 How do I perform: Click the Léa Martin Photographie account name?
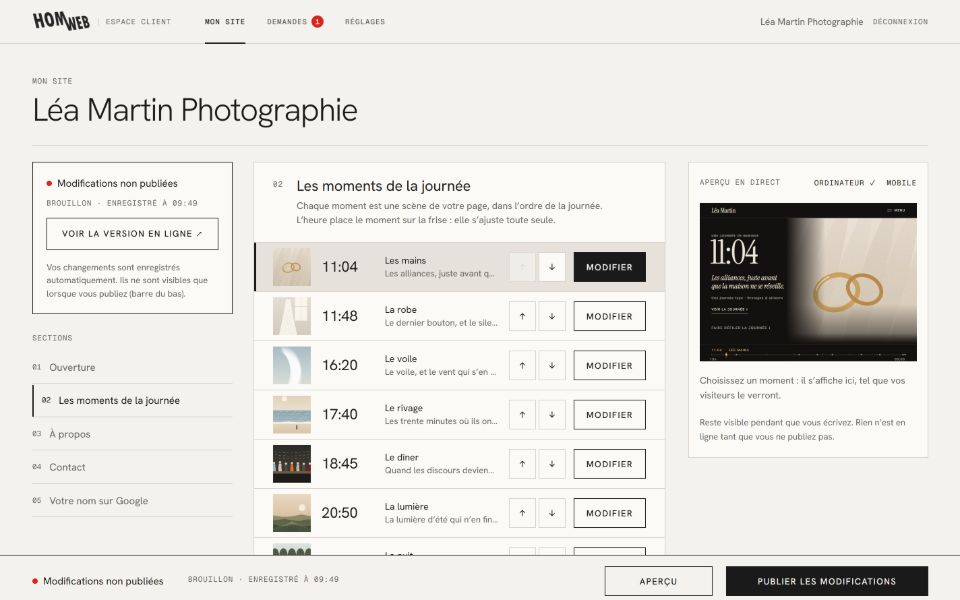pos(811,21)
